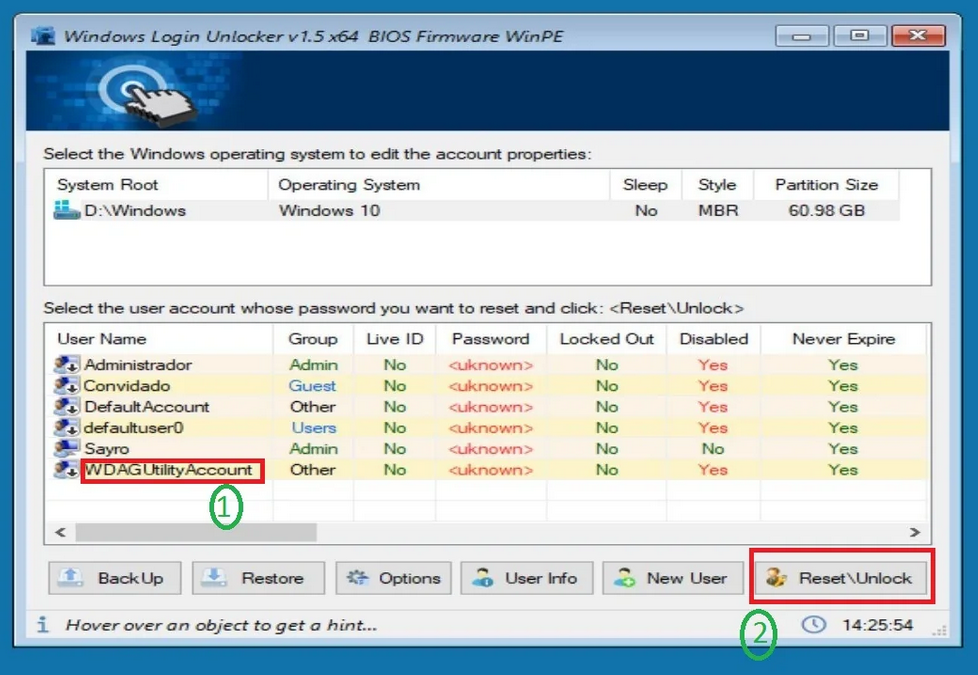Click the D:\Windows system drive icon
This screenshot has width=978, height=675.
(67, 210)
